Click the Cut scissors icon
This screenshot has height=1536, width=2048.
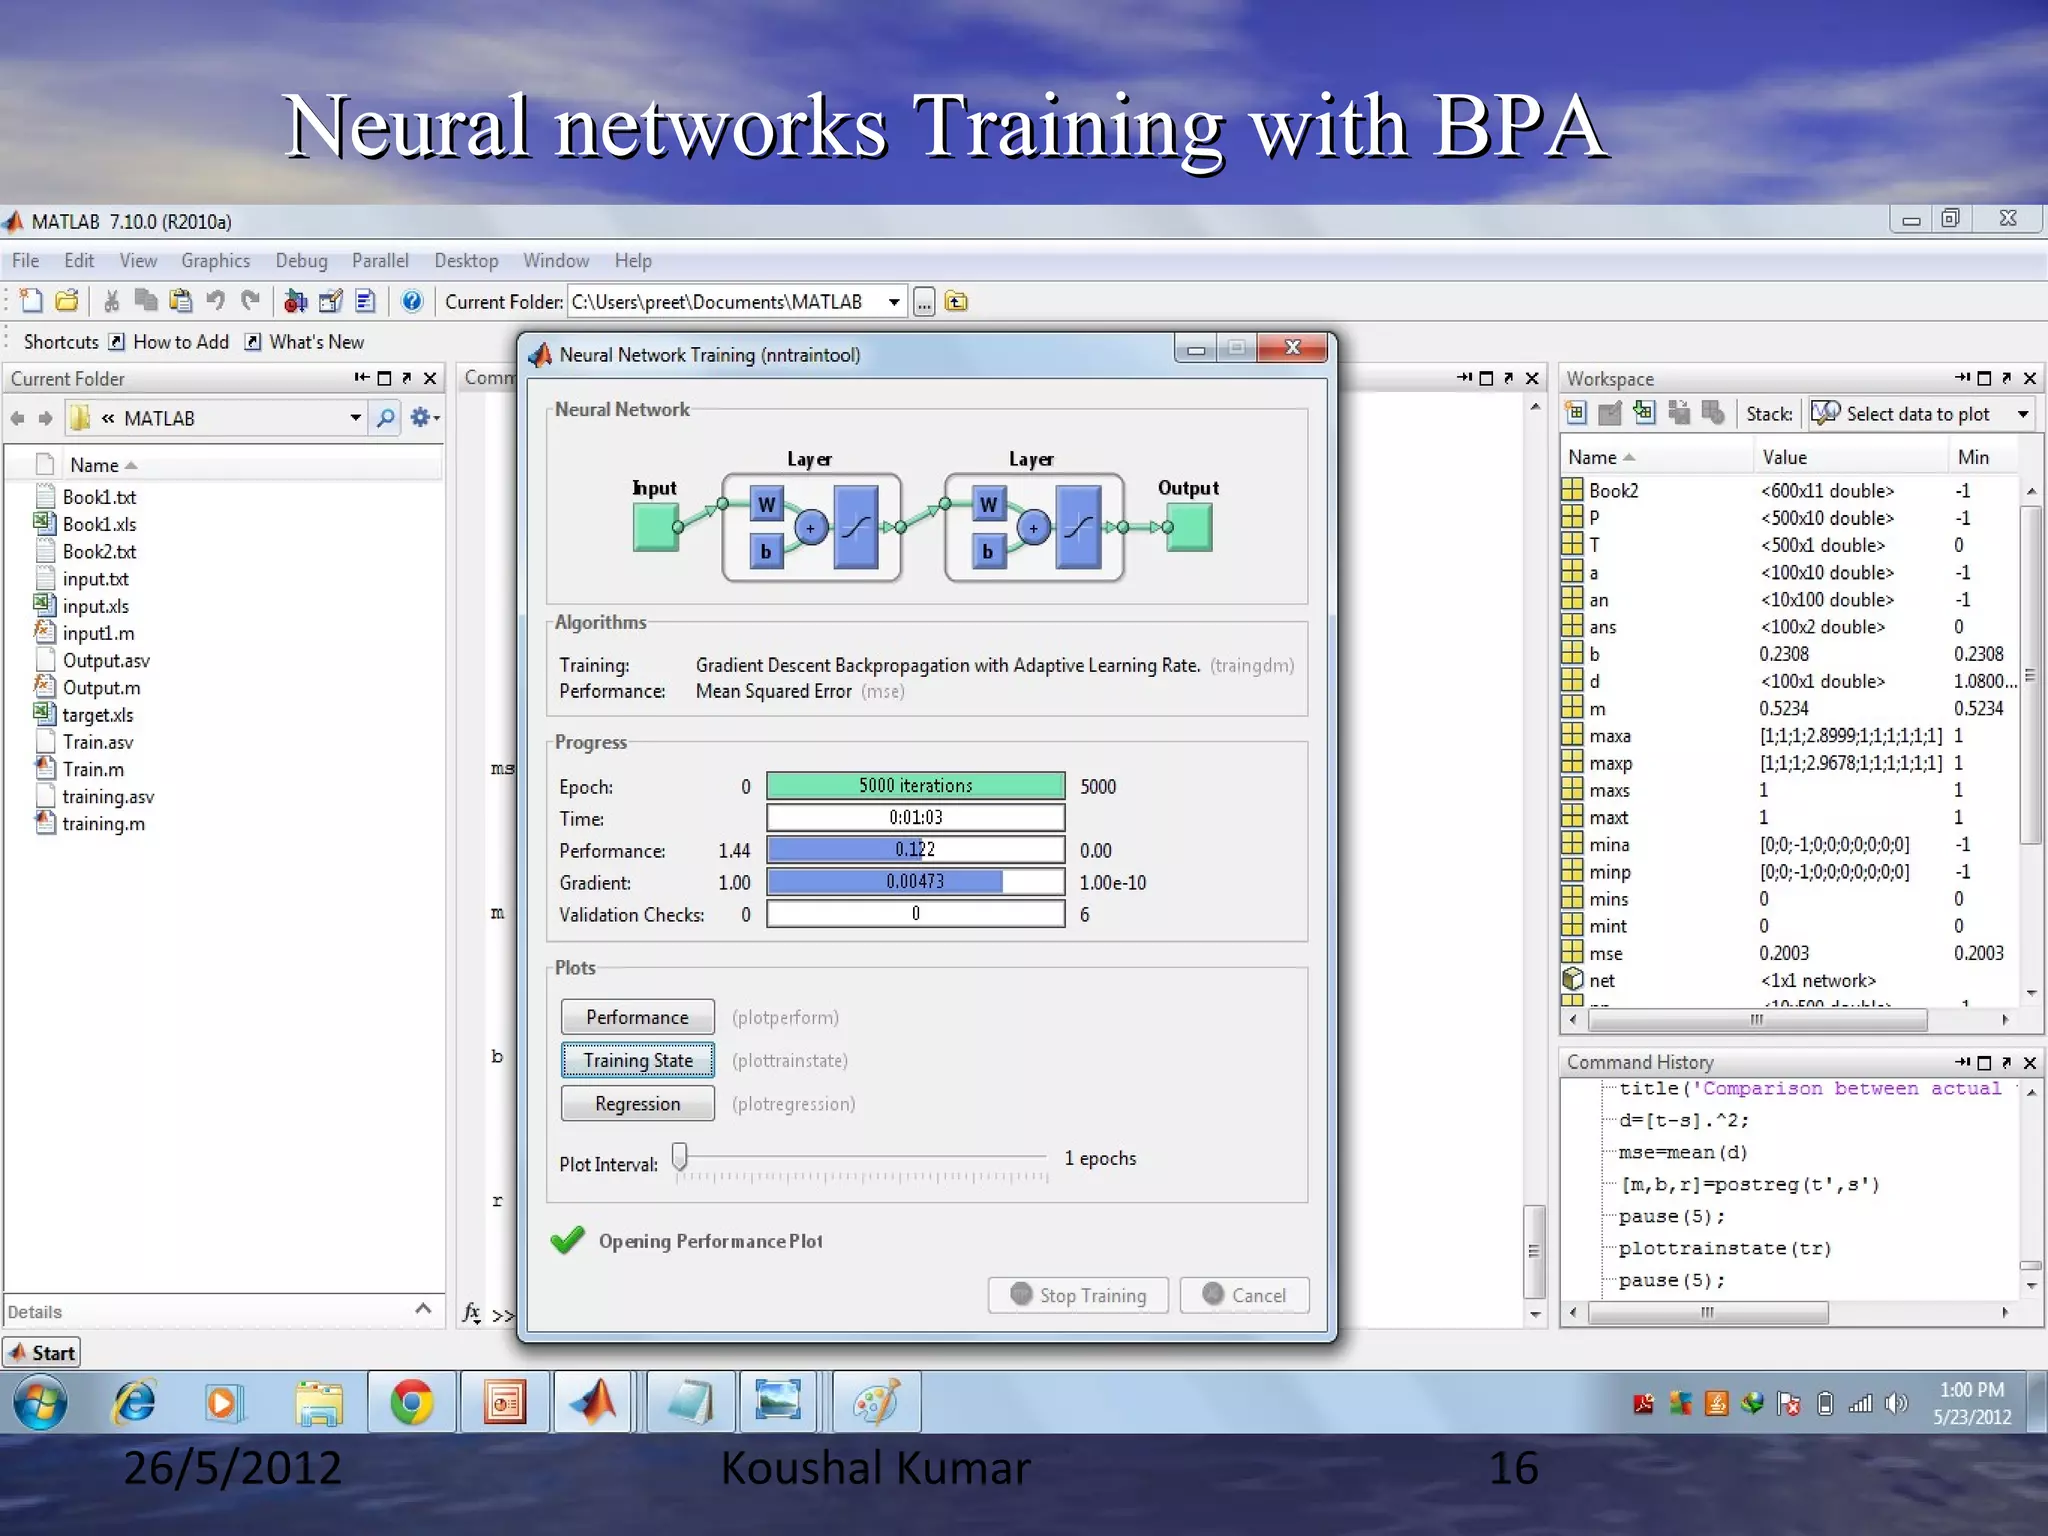tap(111, 300)
